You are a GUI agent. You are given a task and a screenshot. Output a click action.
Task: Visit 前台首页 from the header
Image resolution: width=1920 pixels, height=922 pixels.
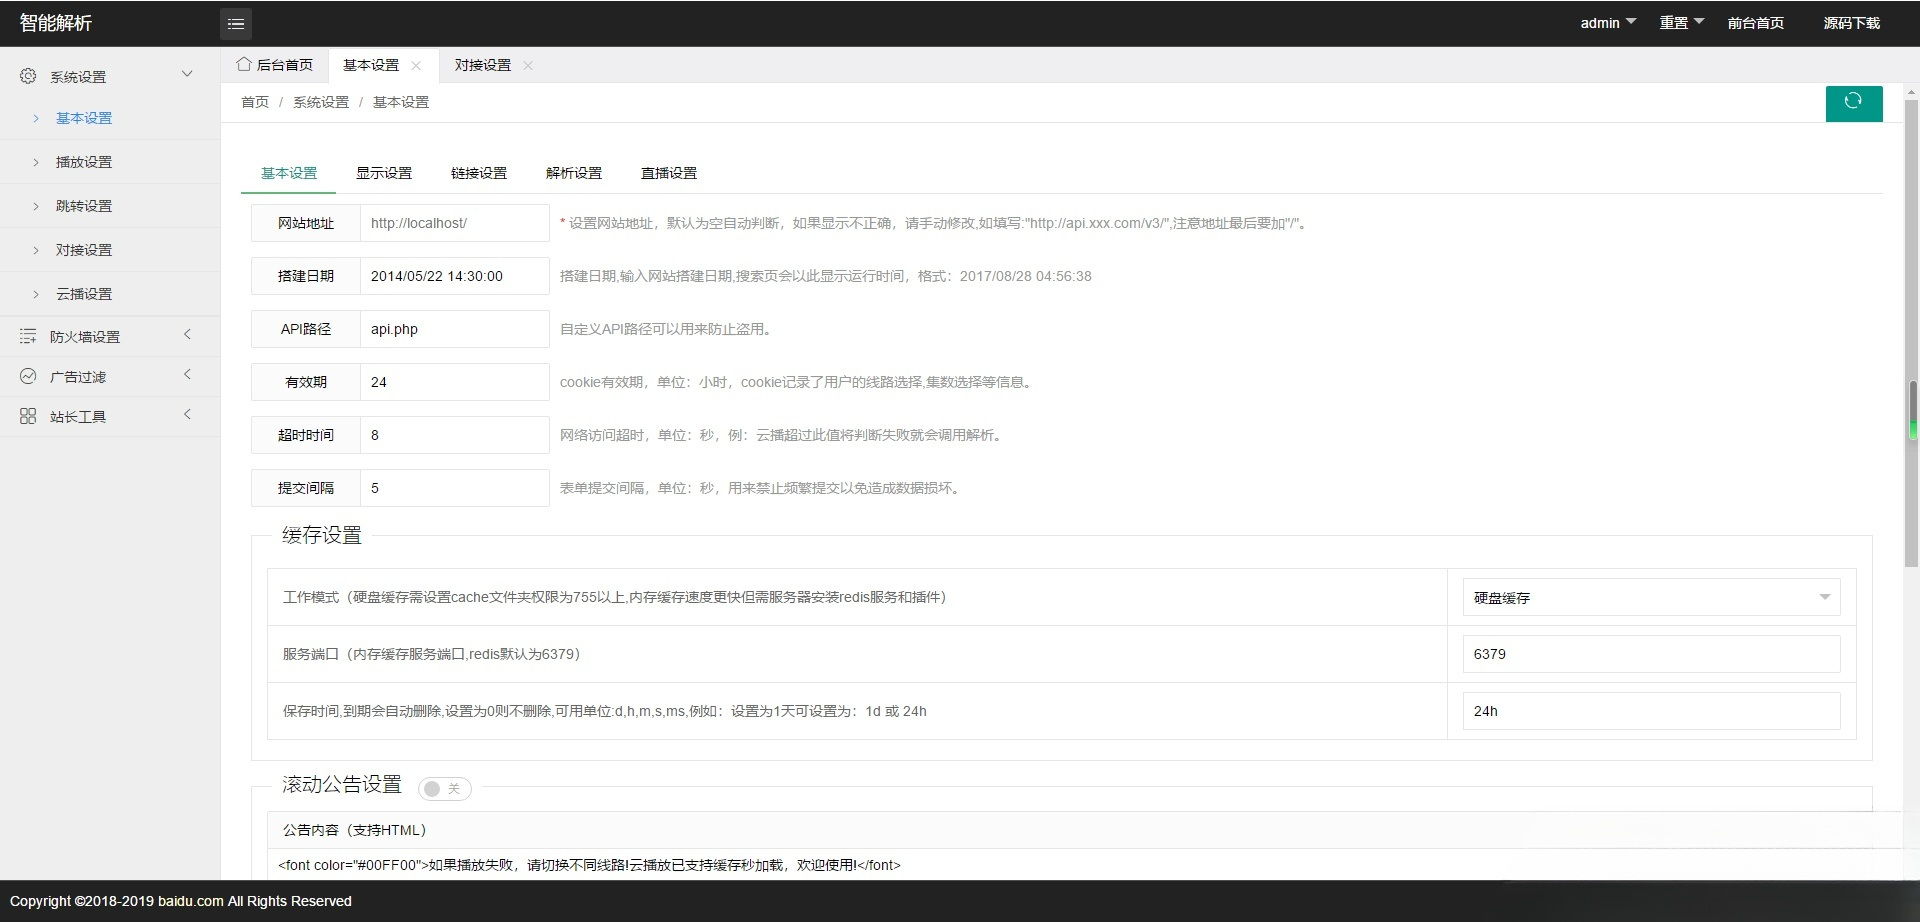1756,22
